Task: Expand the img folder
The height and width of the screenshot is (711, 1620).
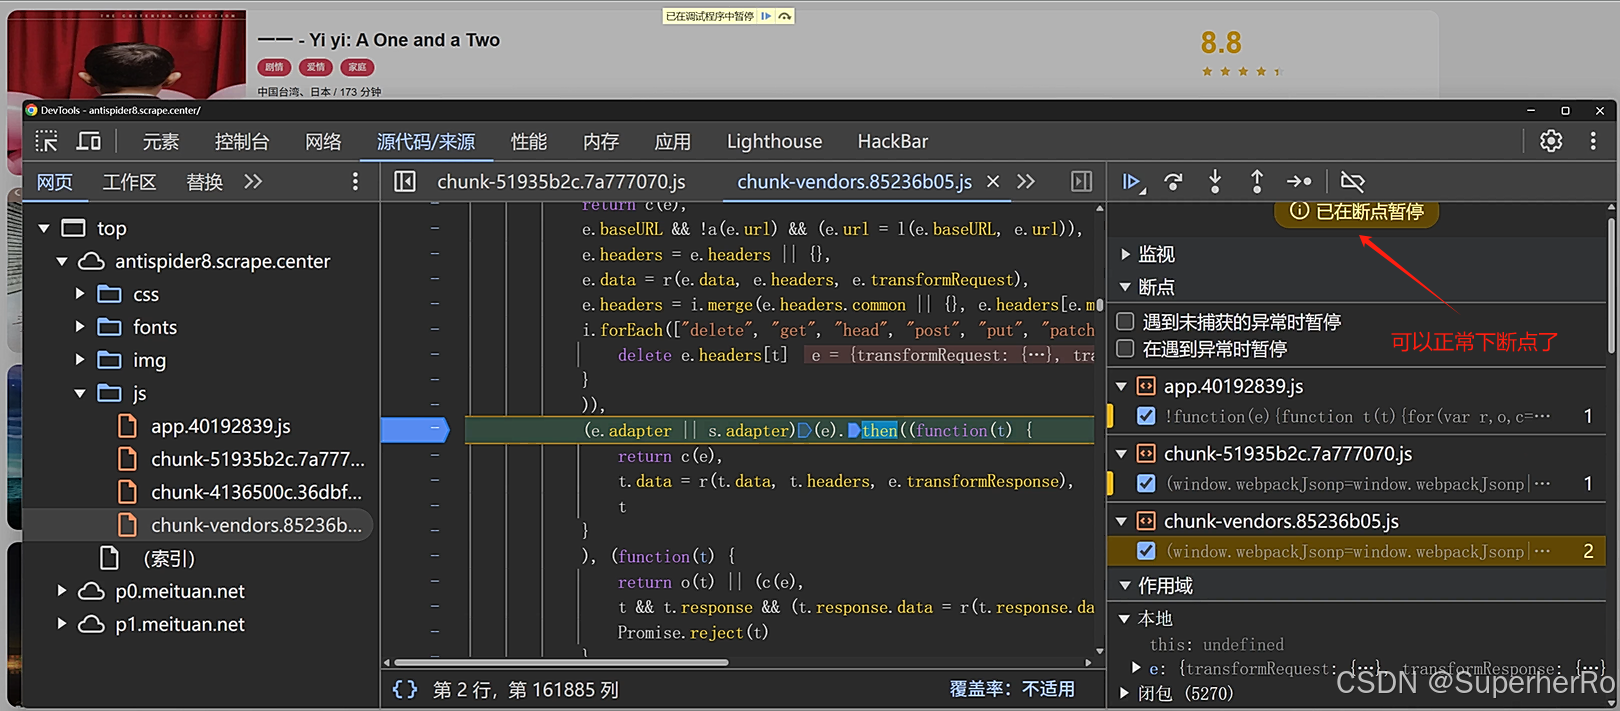Action: coord(80,360)
